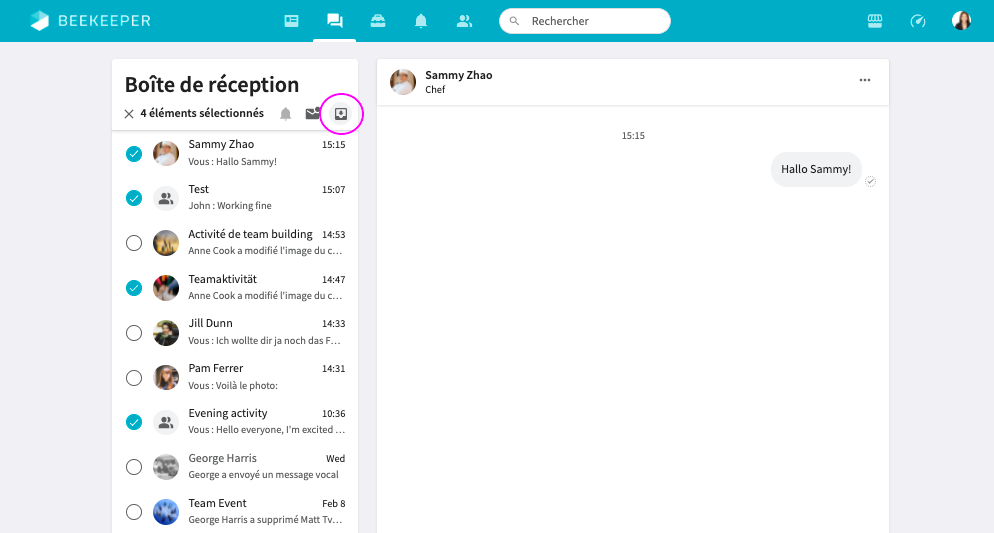Click the 'Boîte de réception' heading
The height and width of the screenshot is (533, 994).
[212, 85]
